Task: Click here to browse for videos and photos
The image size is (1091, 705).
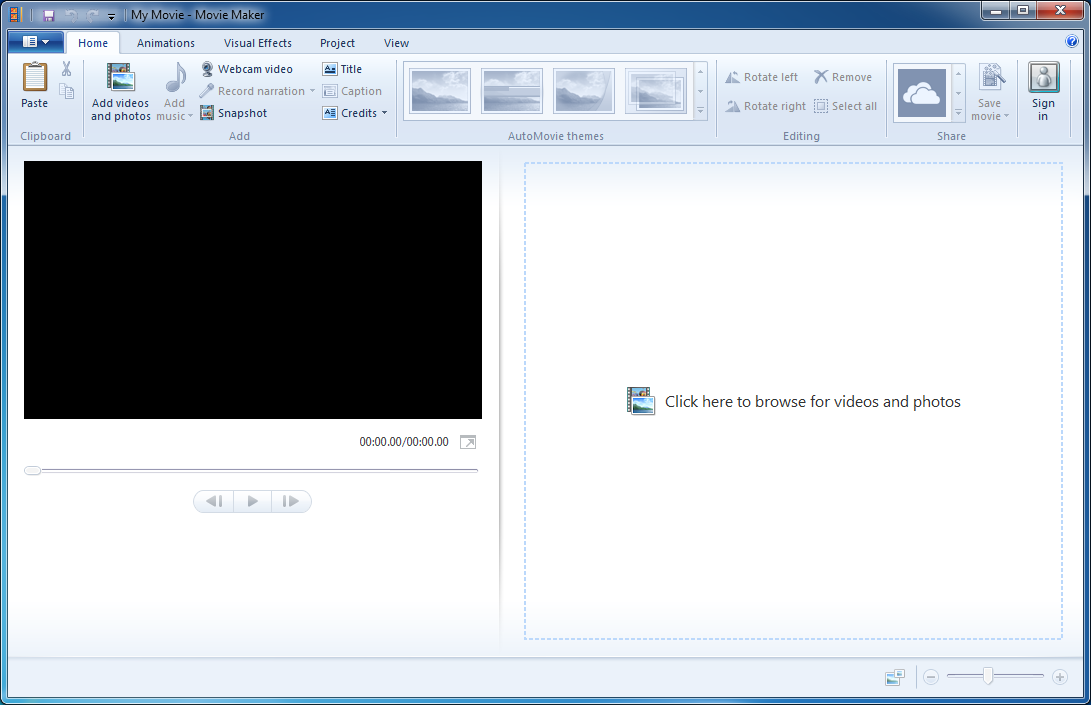Action: (793, 402)
